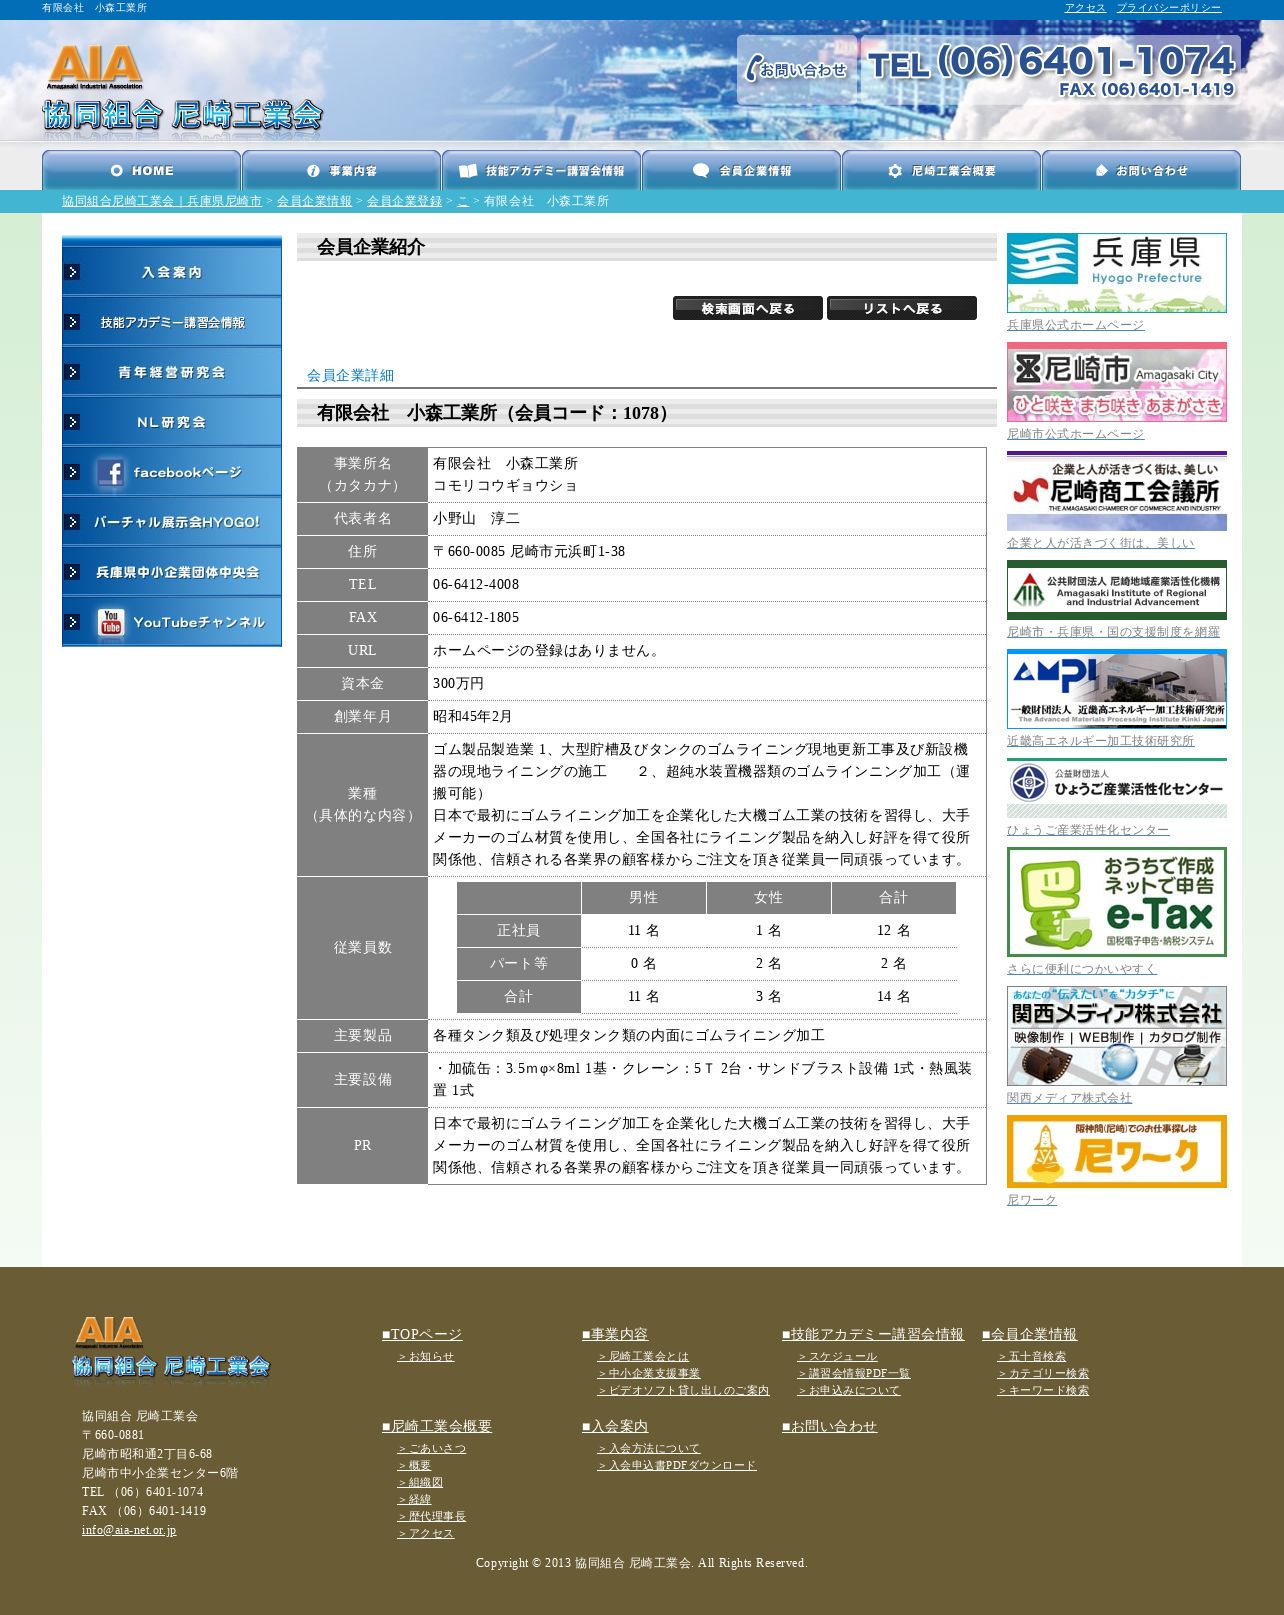Open footer ＞歴代理事長 link

[x=432, y=1517]
